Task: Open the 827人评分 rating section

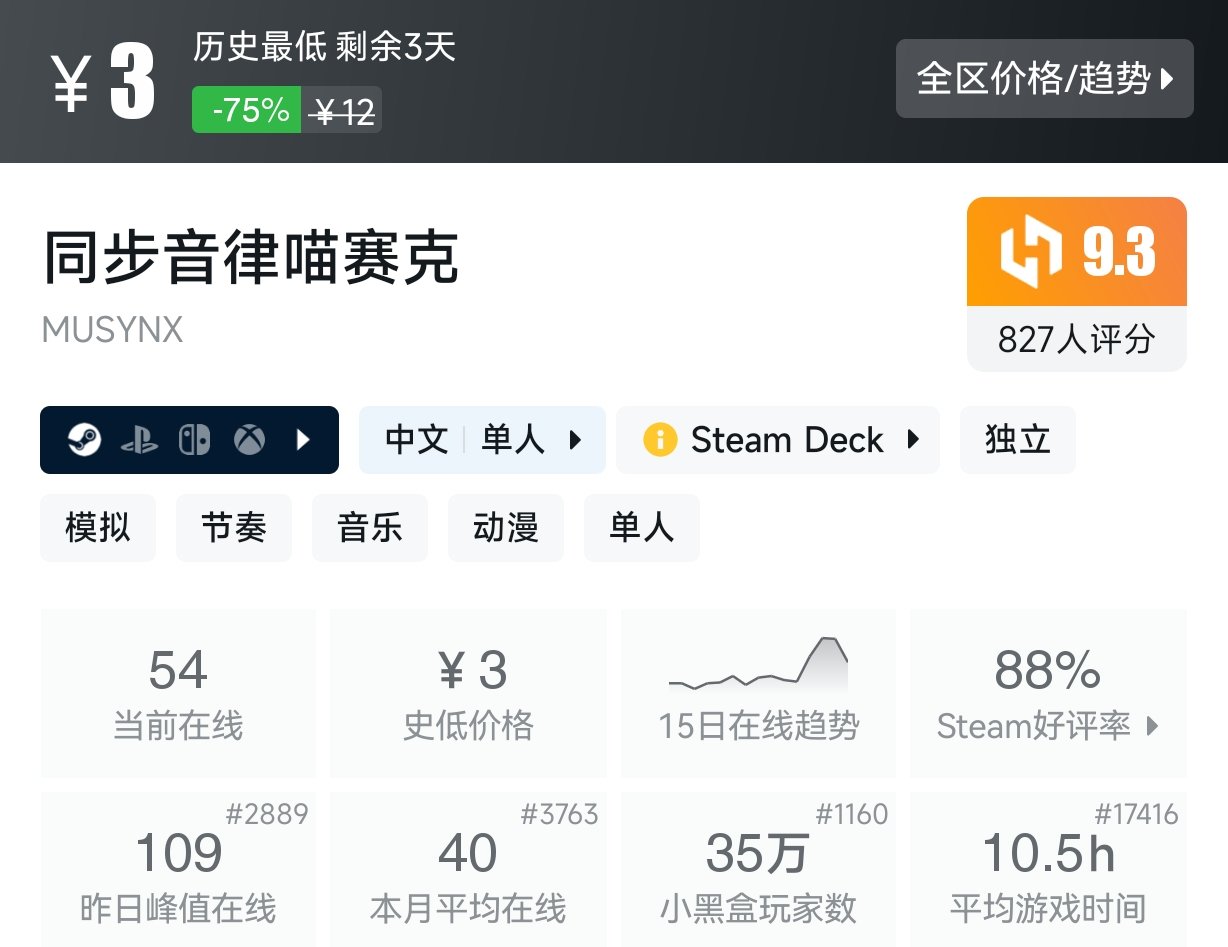Action: point(1076,340)
